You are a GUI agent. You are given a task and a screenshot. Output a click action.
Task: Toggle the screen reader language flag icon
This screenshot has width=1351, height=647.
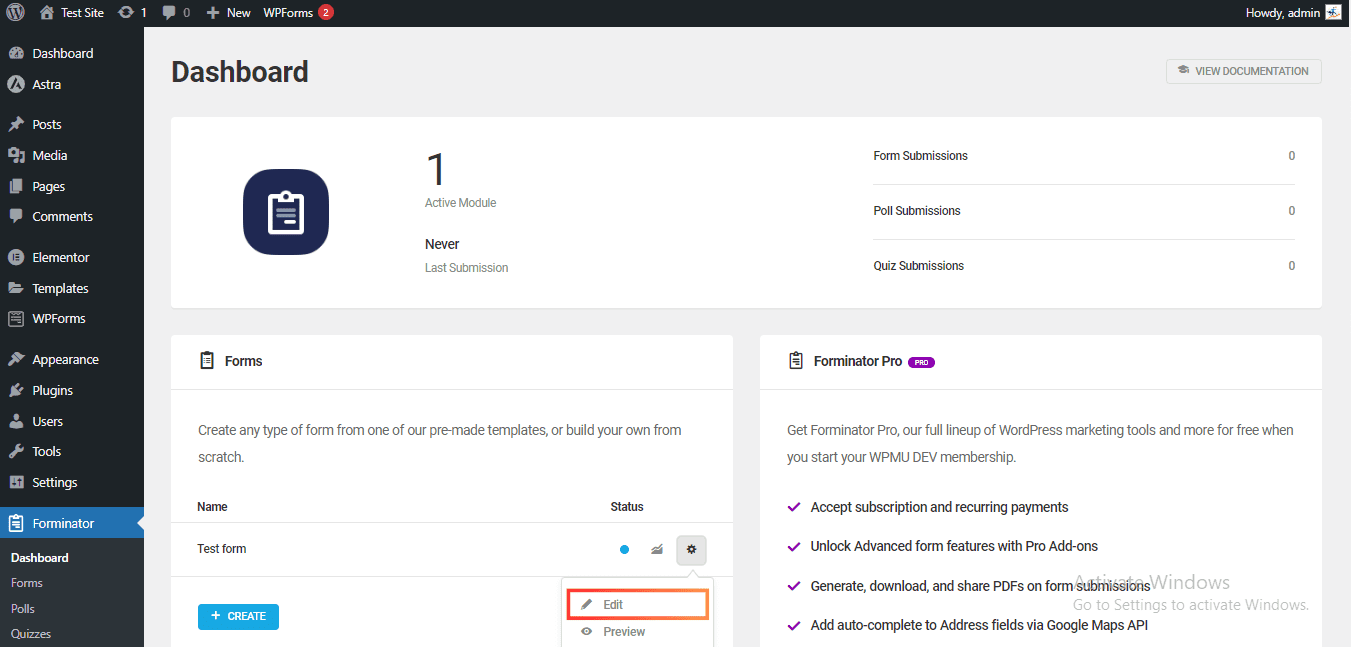click(x=1334, y=12)
